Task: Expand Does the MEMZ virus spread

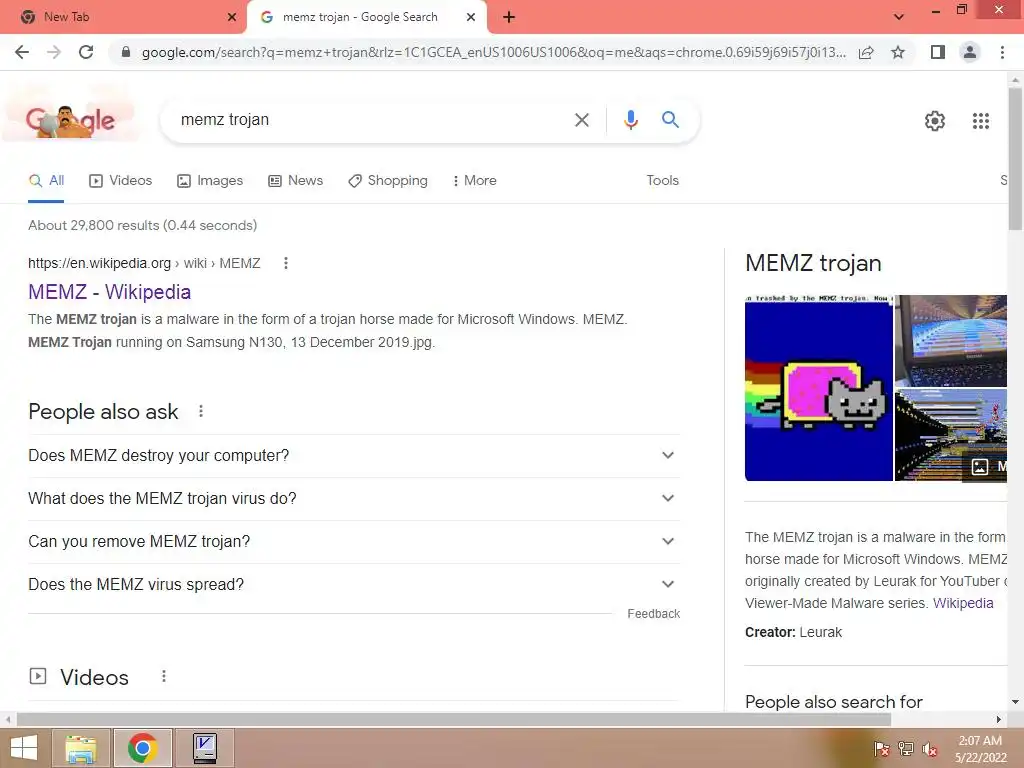Action: tap(354, 584)
